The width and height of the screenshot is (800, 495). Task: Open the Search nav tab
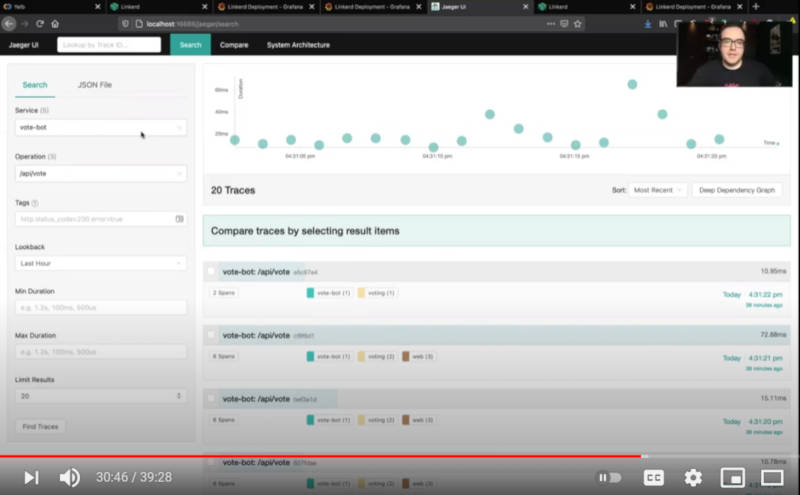click(190, 45)
